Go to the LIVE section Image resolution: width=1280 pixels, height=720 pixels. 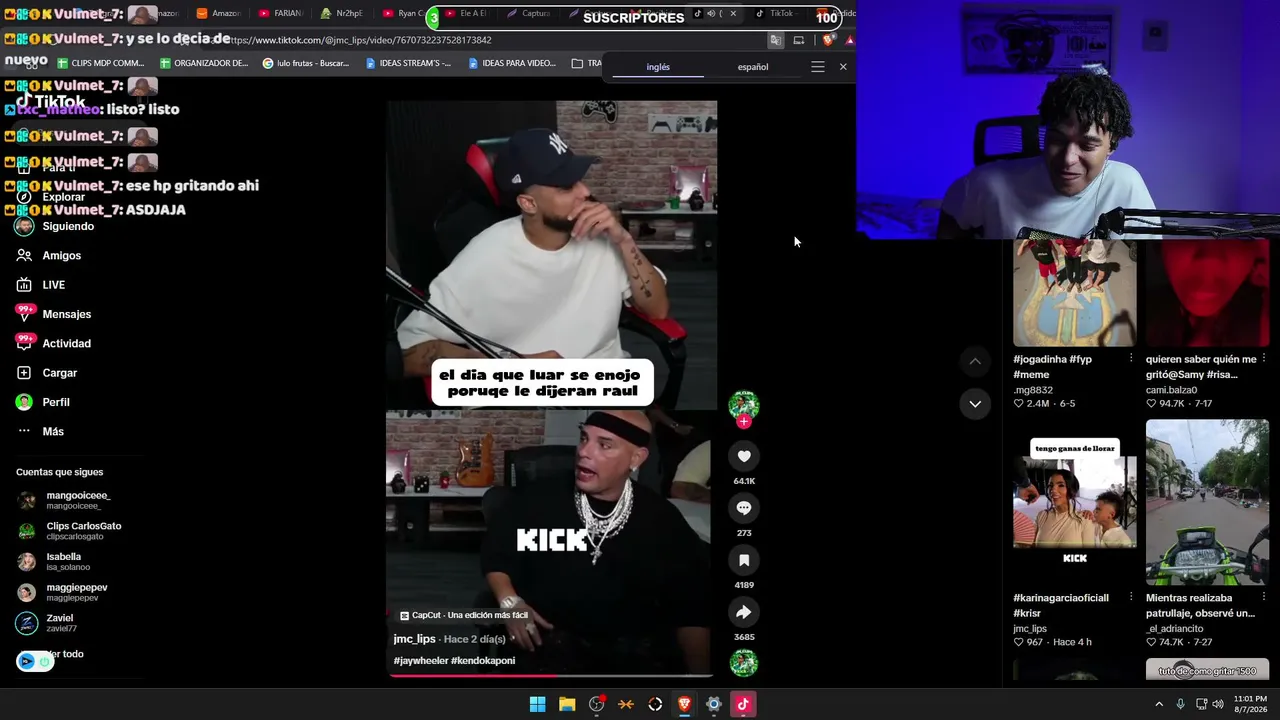41,285
